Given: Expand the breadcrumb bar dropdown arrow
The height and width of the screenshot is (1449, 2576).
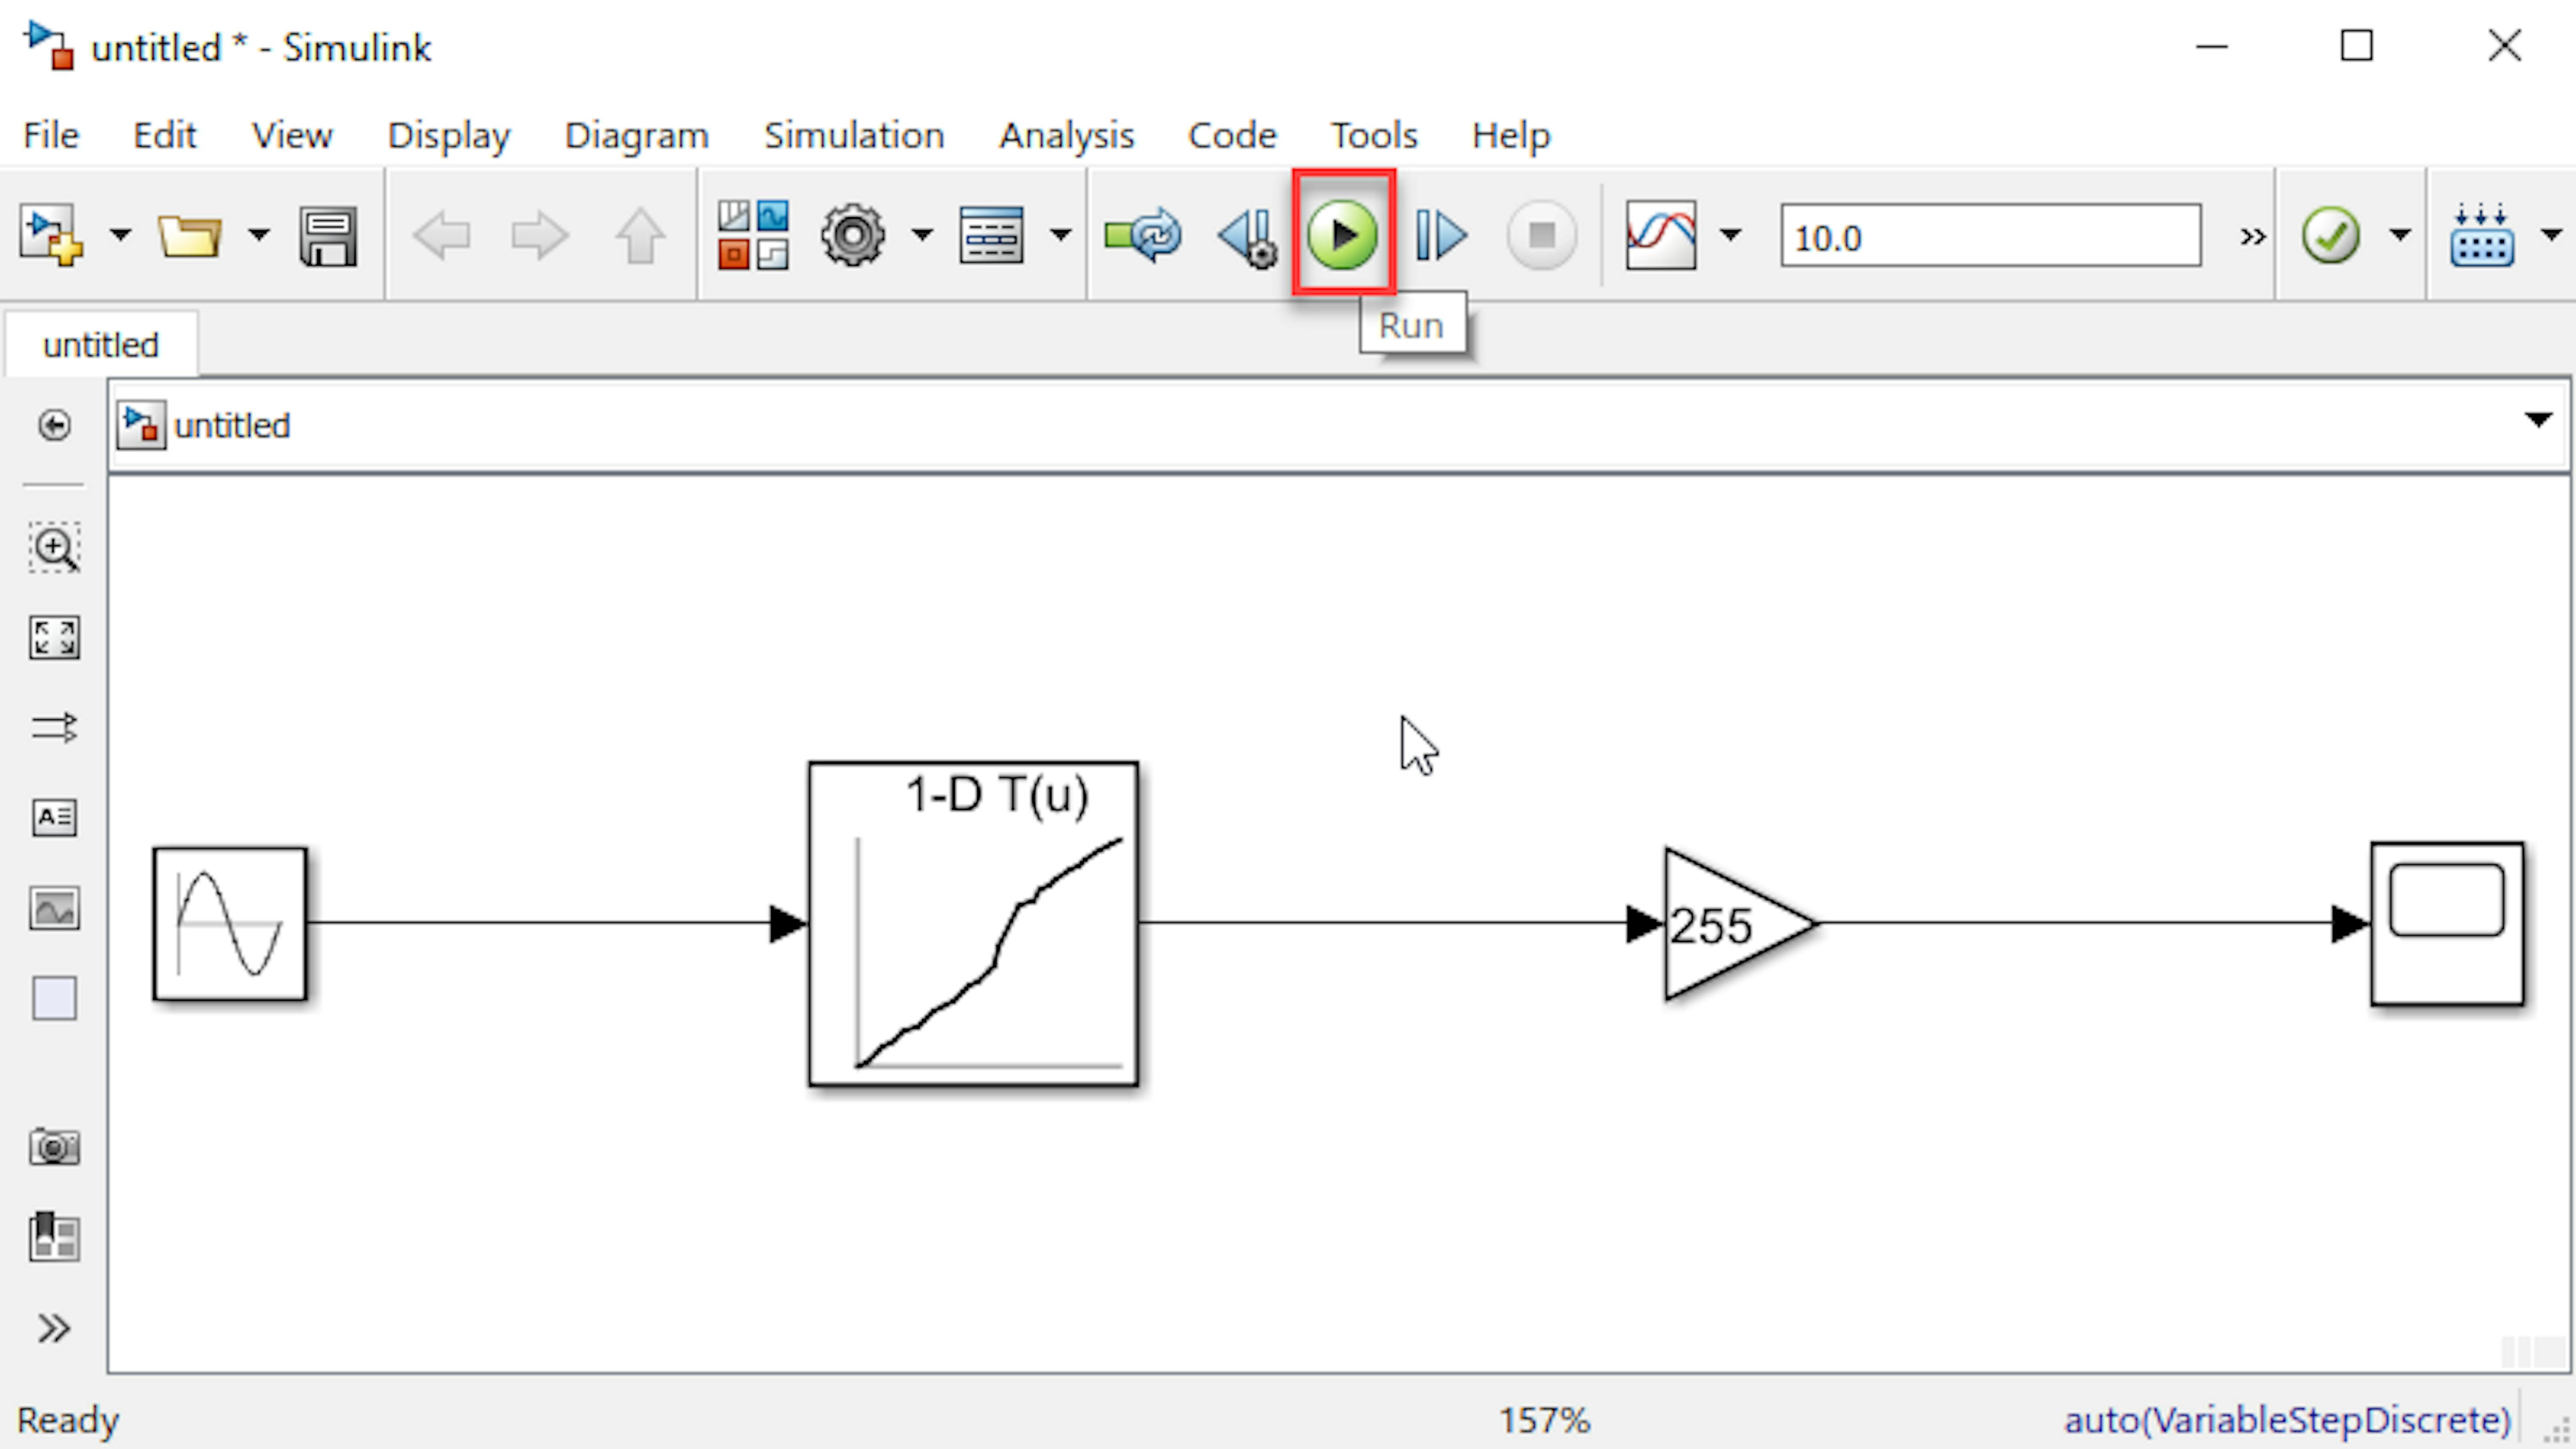Looking at the screenshot, I should pyautogui.click(x=2538, y=419).
